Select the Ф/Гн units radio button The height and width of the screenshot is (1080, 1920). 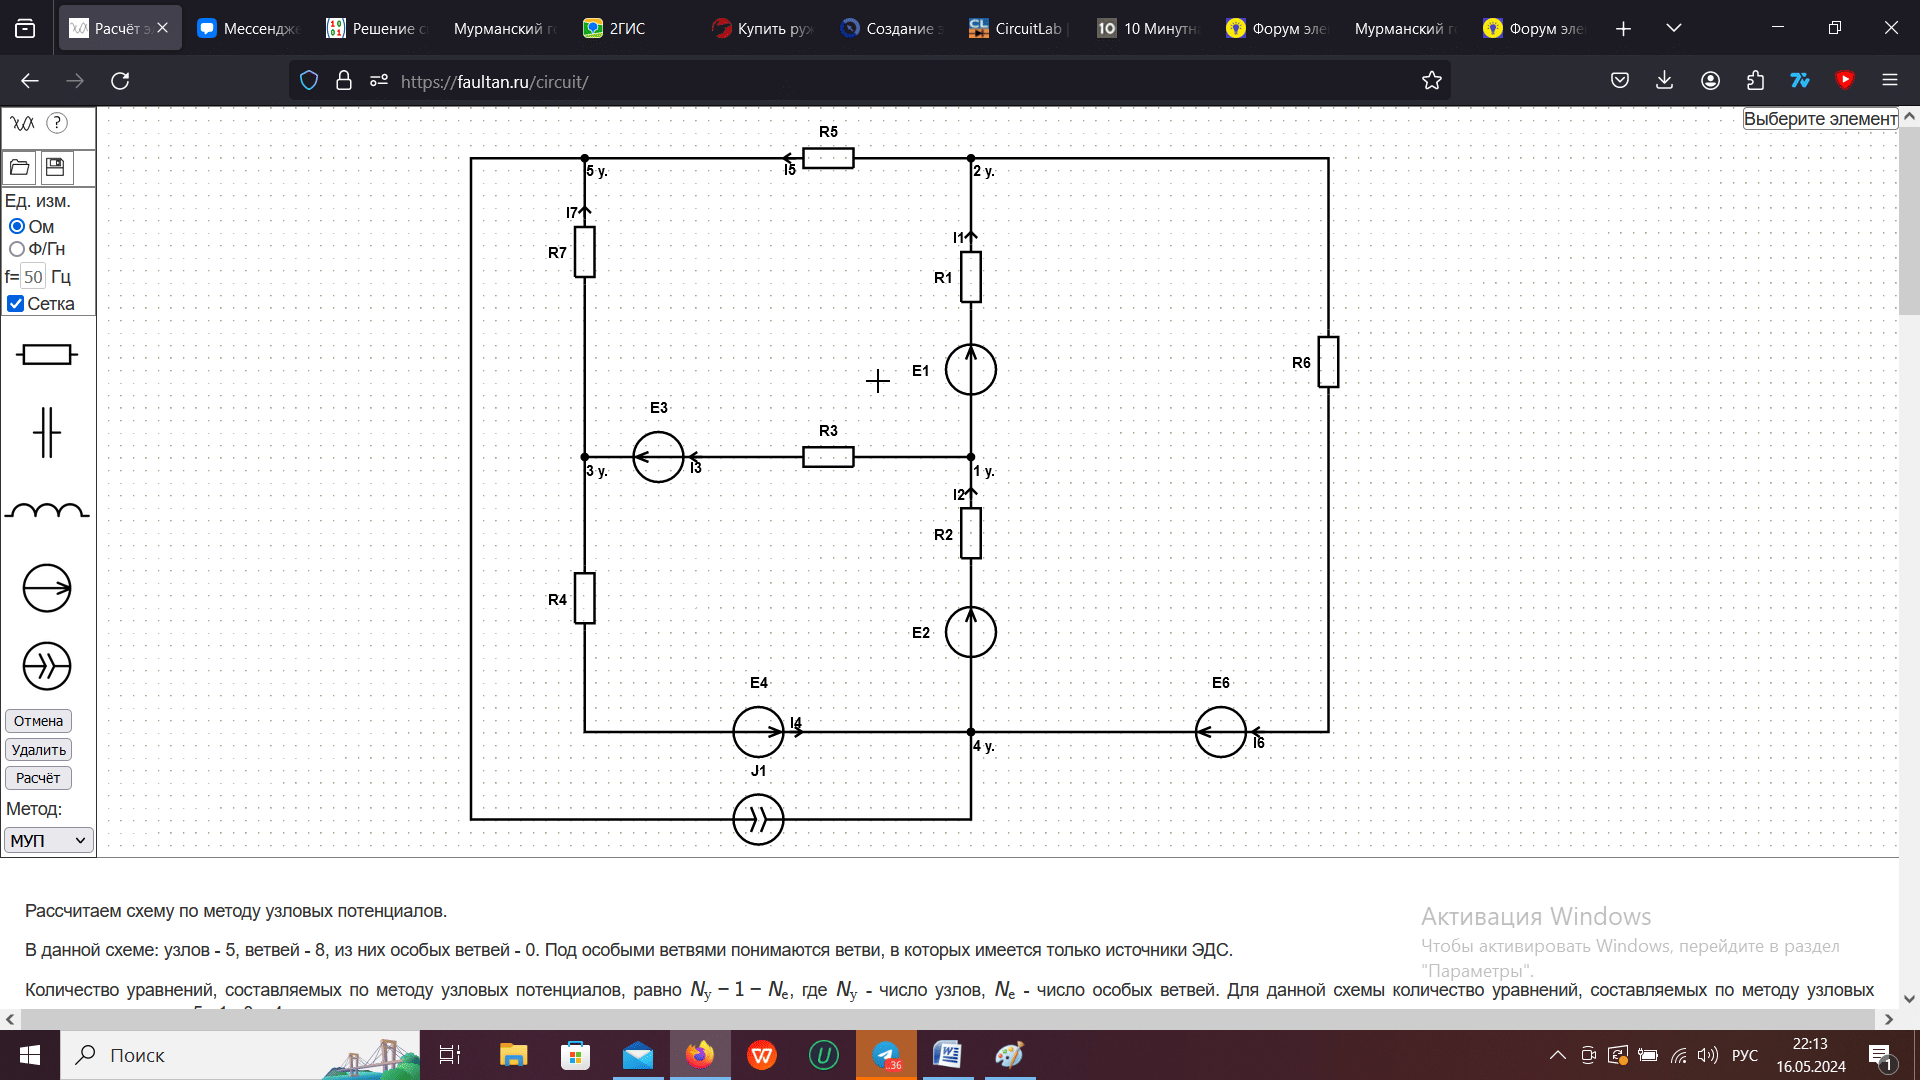click(17, 249)
